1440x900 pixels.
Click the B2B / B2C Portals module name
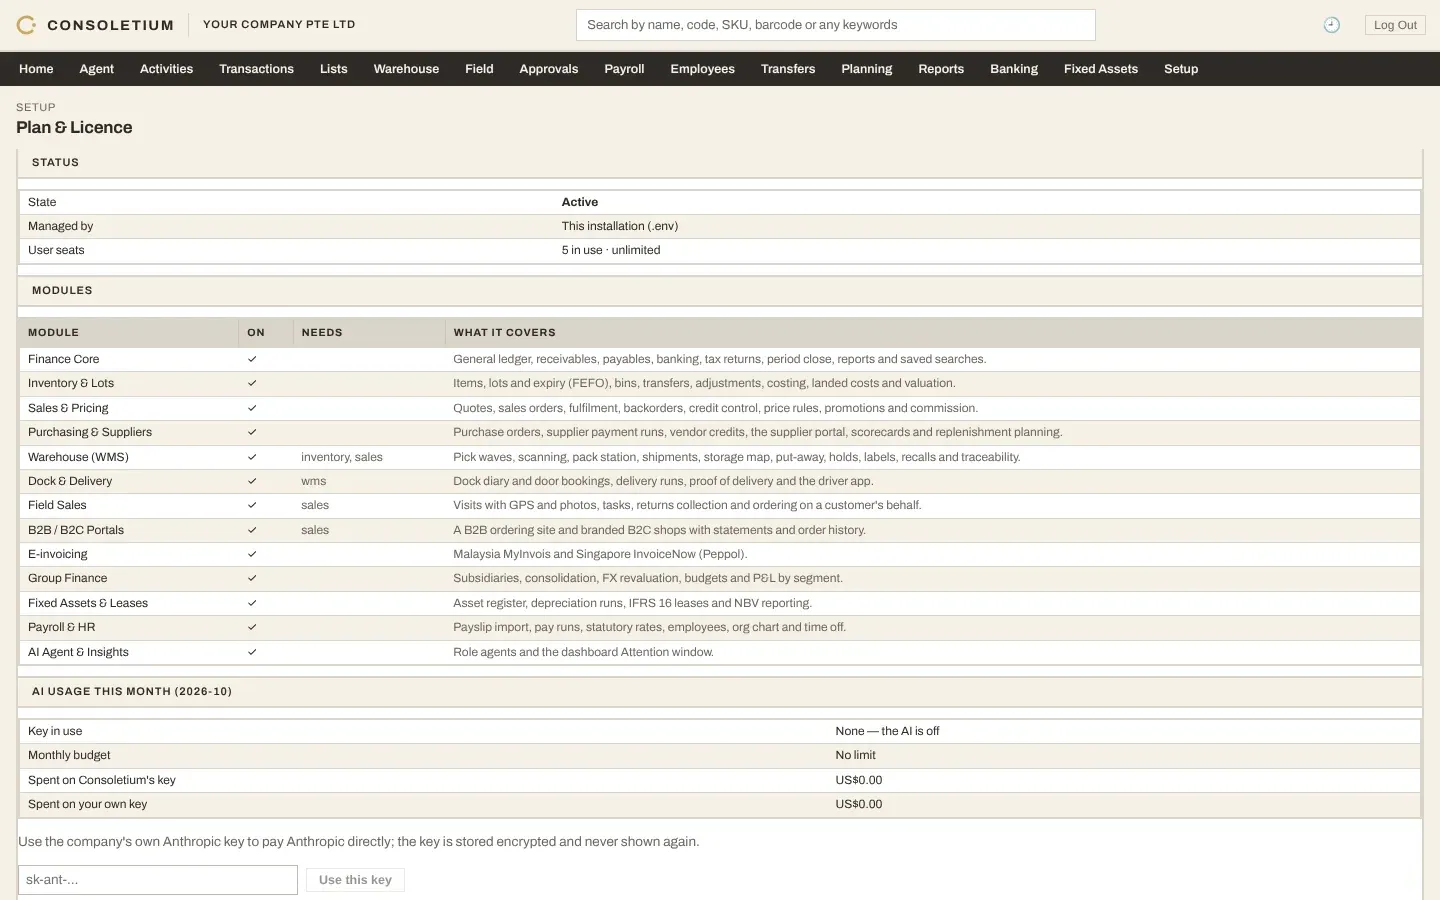pos(76,530)
